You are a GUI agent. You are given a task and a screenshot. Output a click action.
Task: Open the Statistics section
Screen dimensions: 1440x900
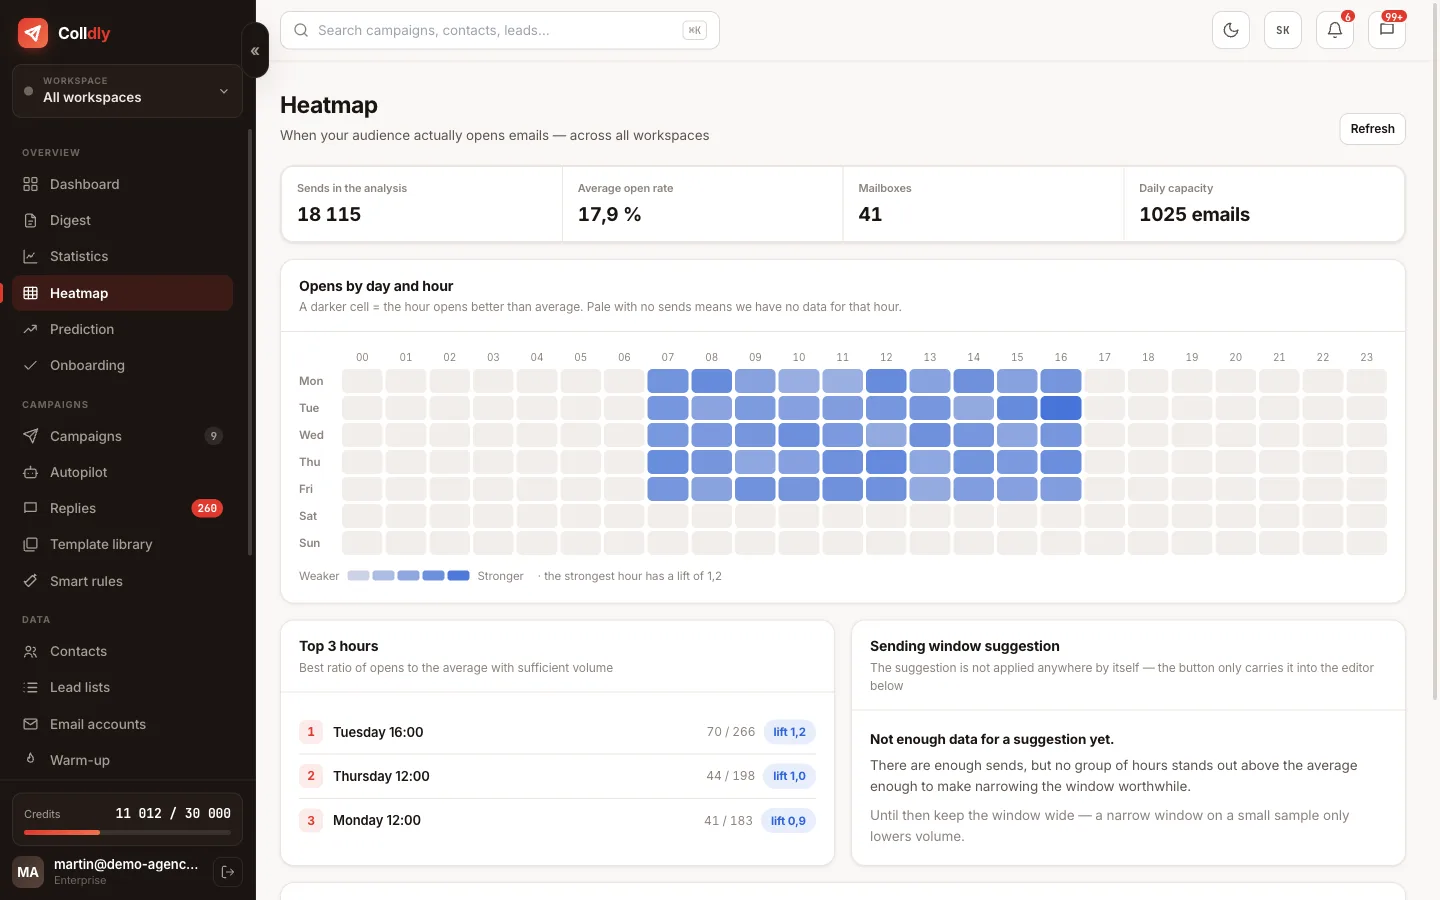point(122,256)
